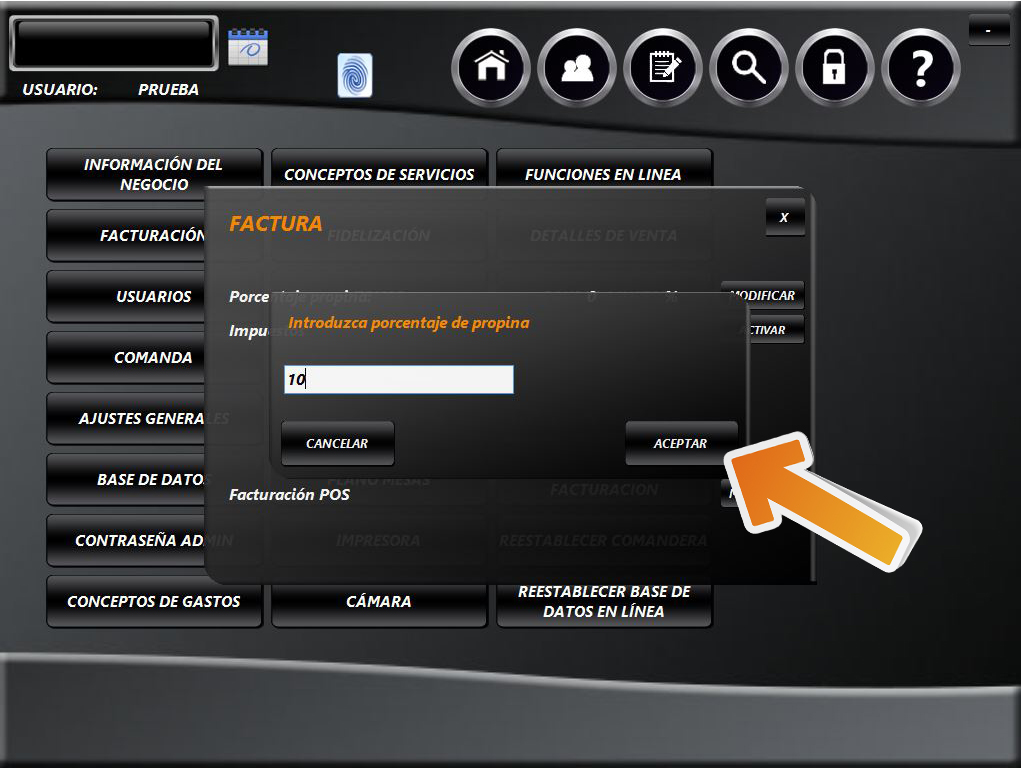This screenshot has height=768, width=1021.
Task: Click the tip percentage input field
Action: 398,380
